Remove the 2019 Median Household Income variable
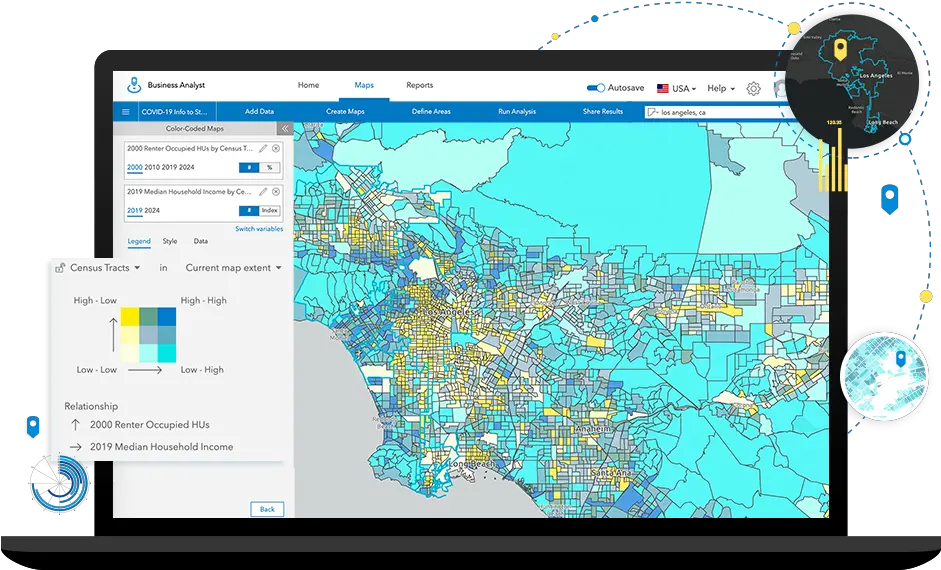This screenshot has height=570, width=941. coord(275,191)
